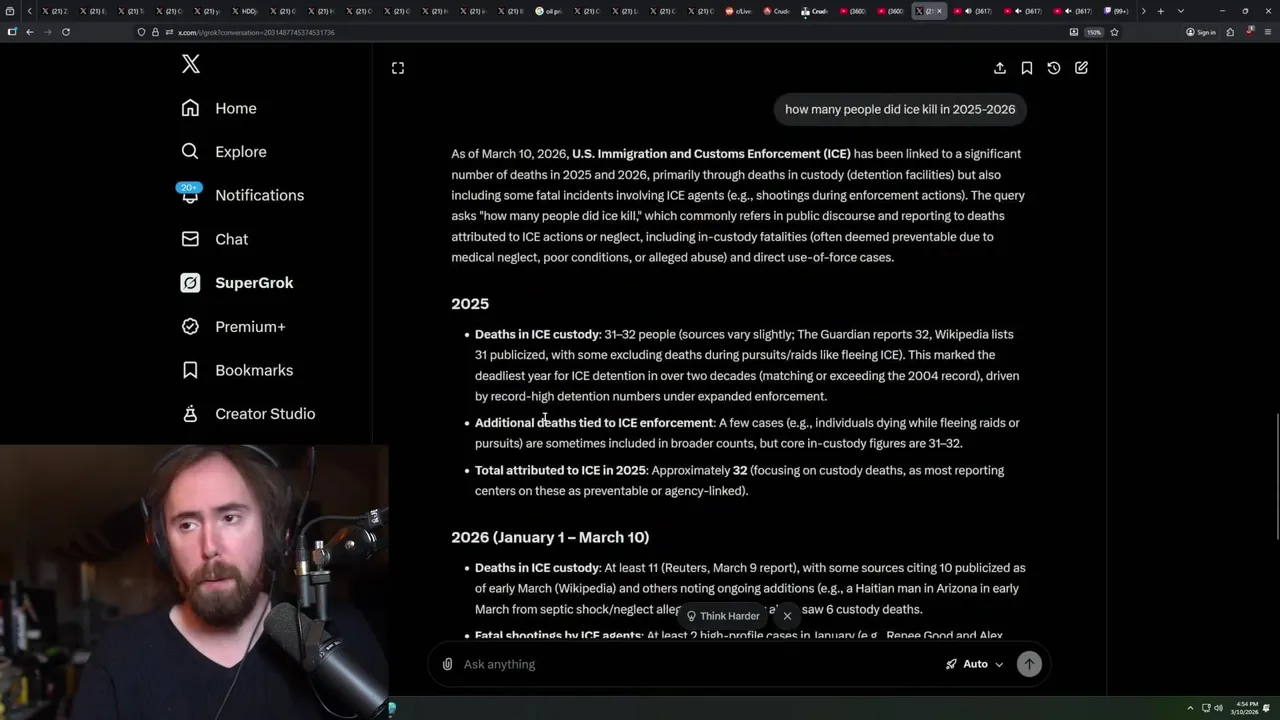The image size is (1280, 720).
Task: Click the Bookmarks ribbon icon
Action: [190, 370]
